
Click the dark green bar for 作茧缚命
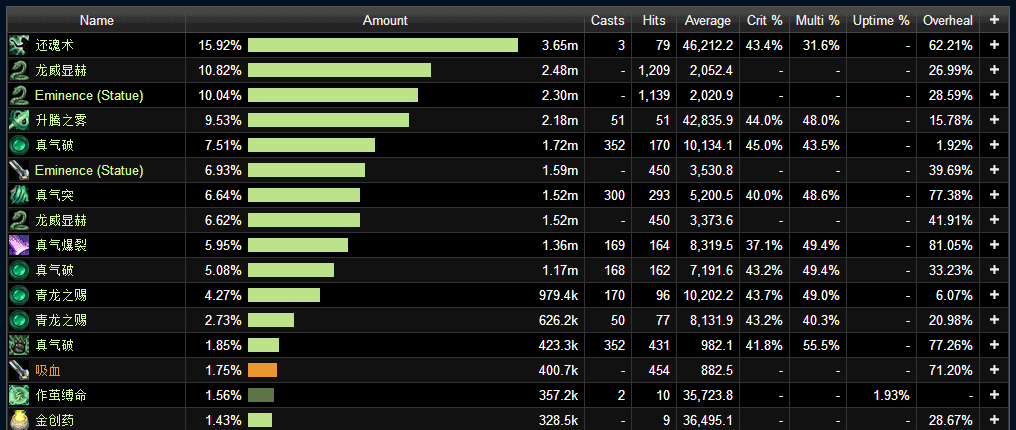[261, 396]
